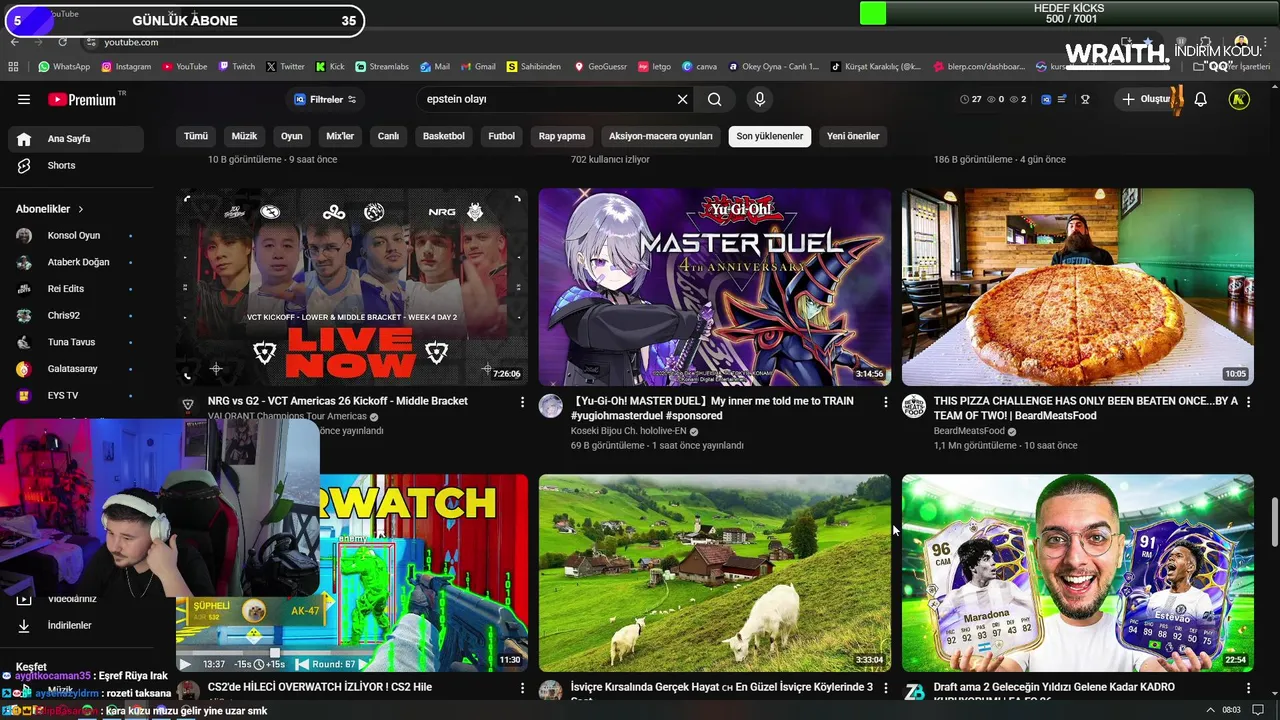
Task: Open the NRG vs G2 video title
Action: pos(337,401)
